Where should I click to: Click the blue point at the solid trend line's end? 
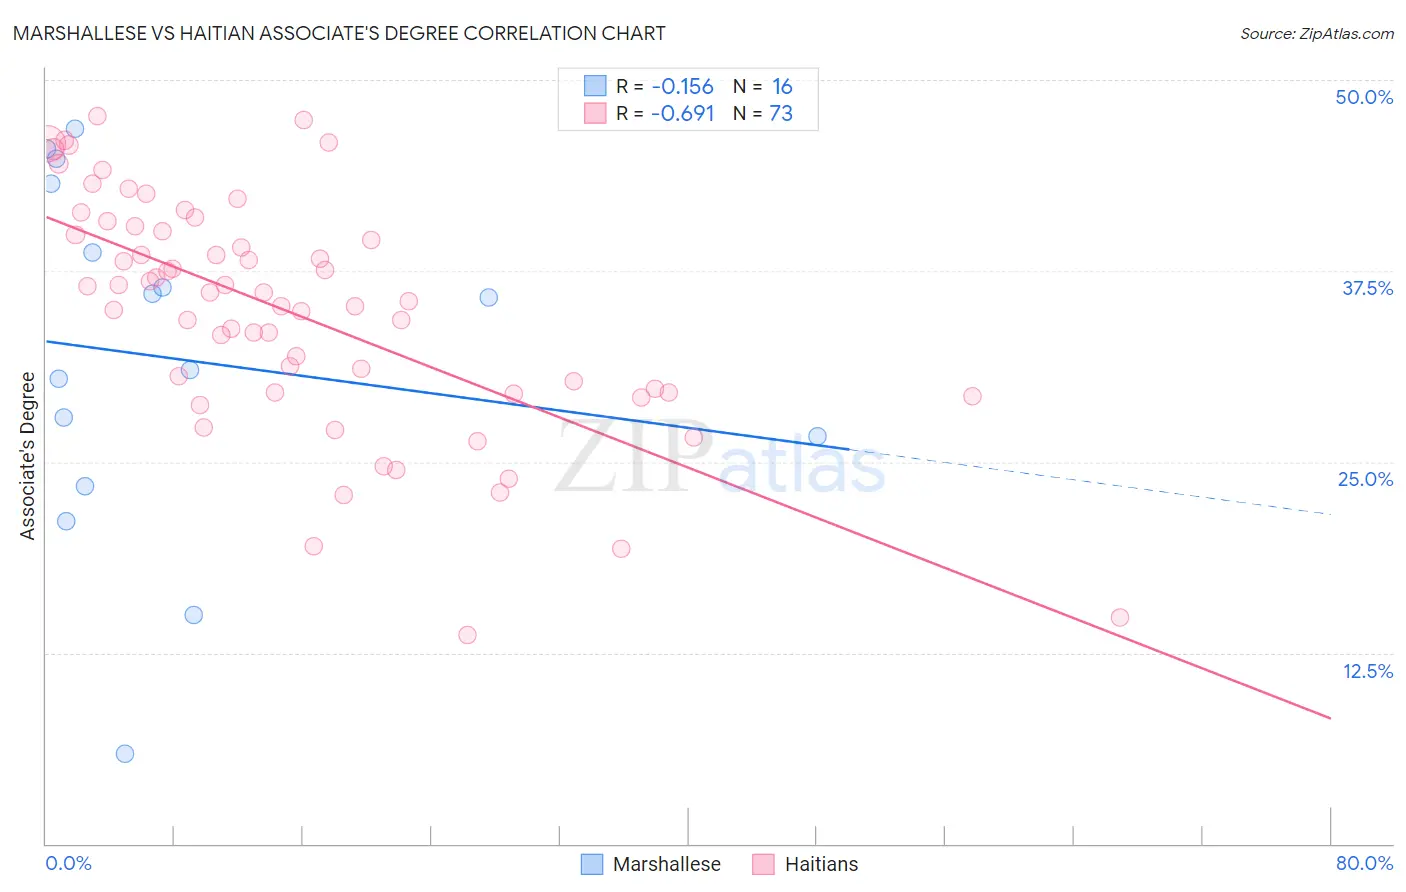click(x=818, y=436)
